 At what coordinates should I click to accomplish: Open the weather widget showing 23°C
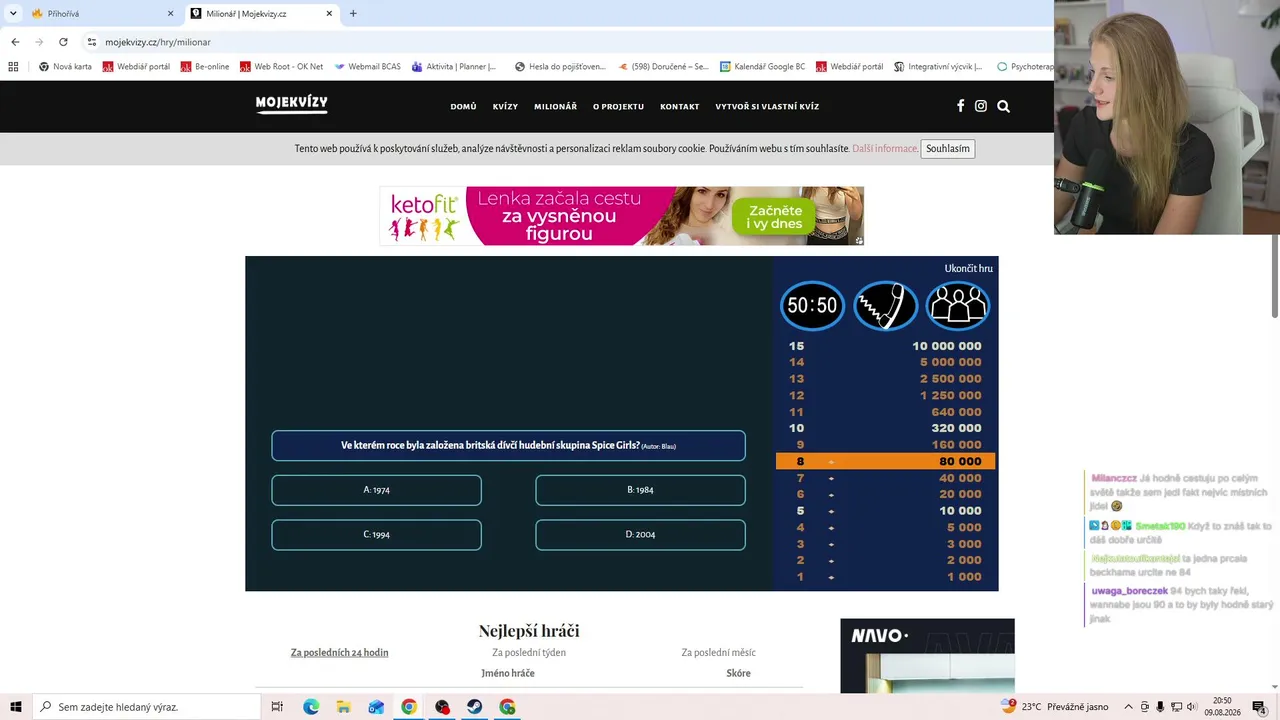(x=1055, y=707)
